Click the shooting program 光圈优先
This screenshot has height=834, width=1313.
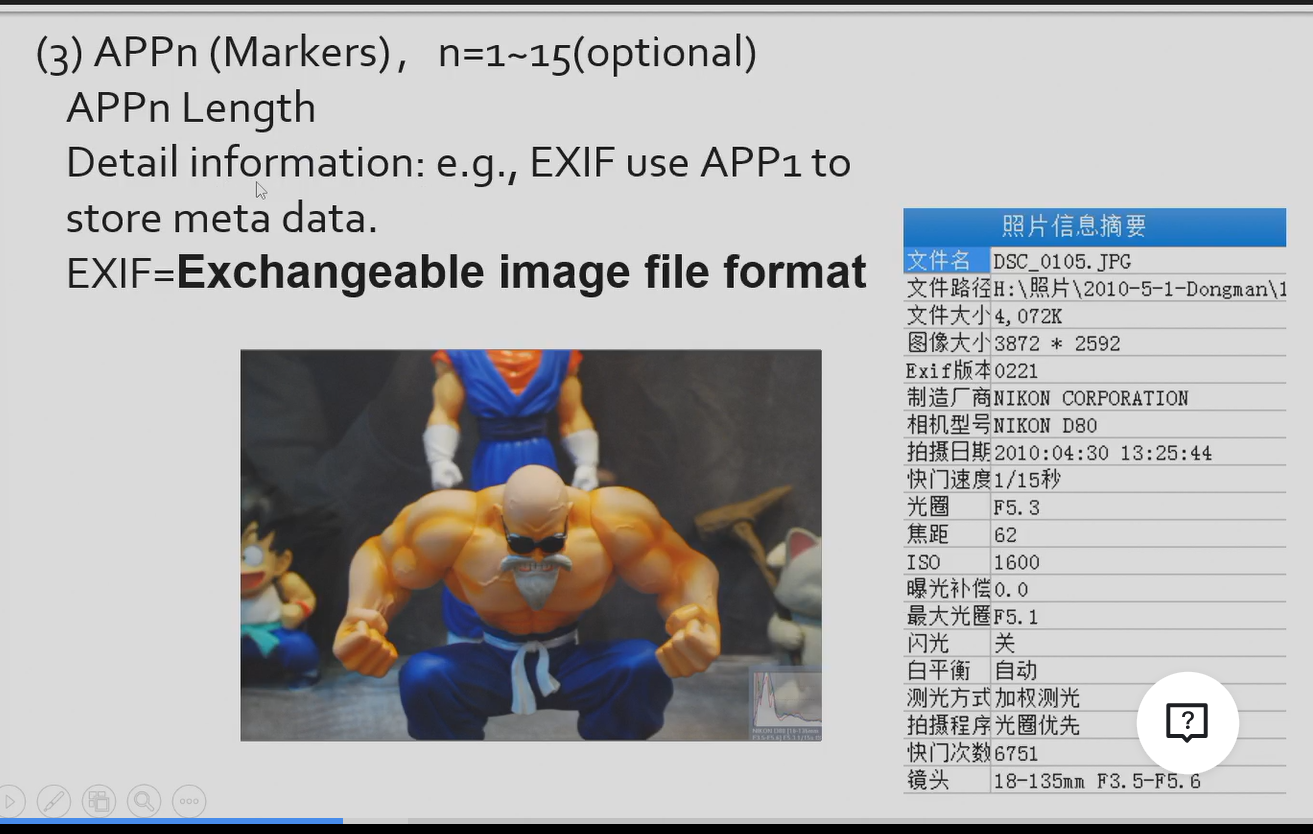pos(1037,725)
